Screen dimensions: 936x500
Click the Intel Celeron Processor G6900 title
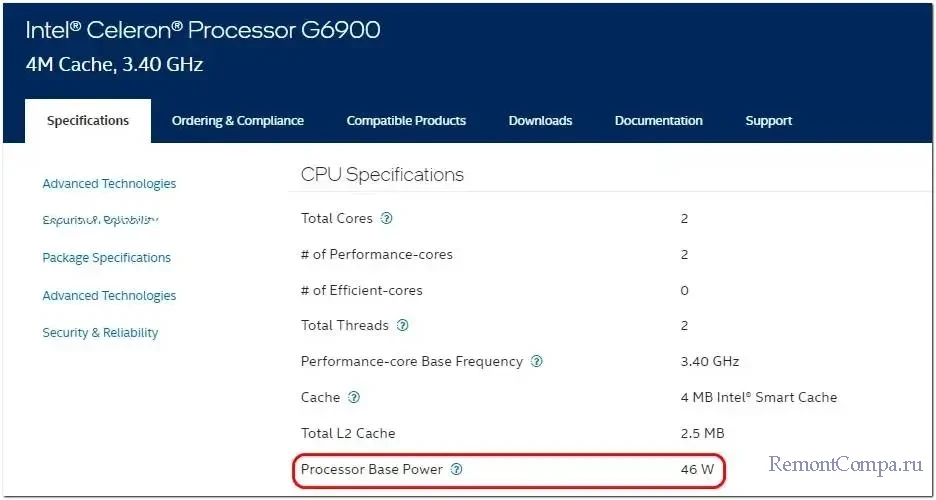(203, 30)
